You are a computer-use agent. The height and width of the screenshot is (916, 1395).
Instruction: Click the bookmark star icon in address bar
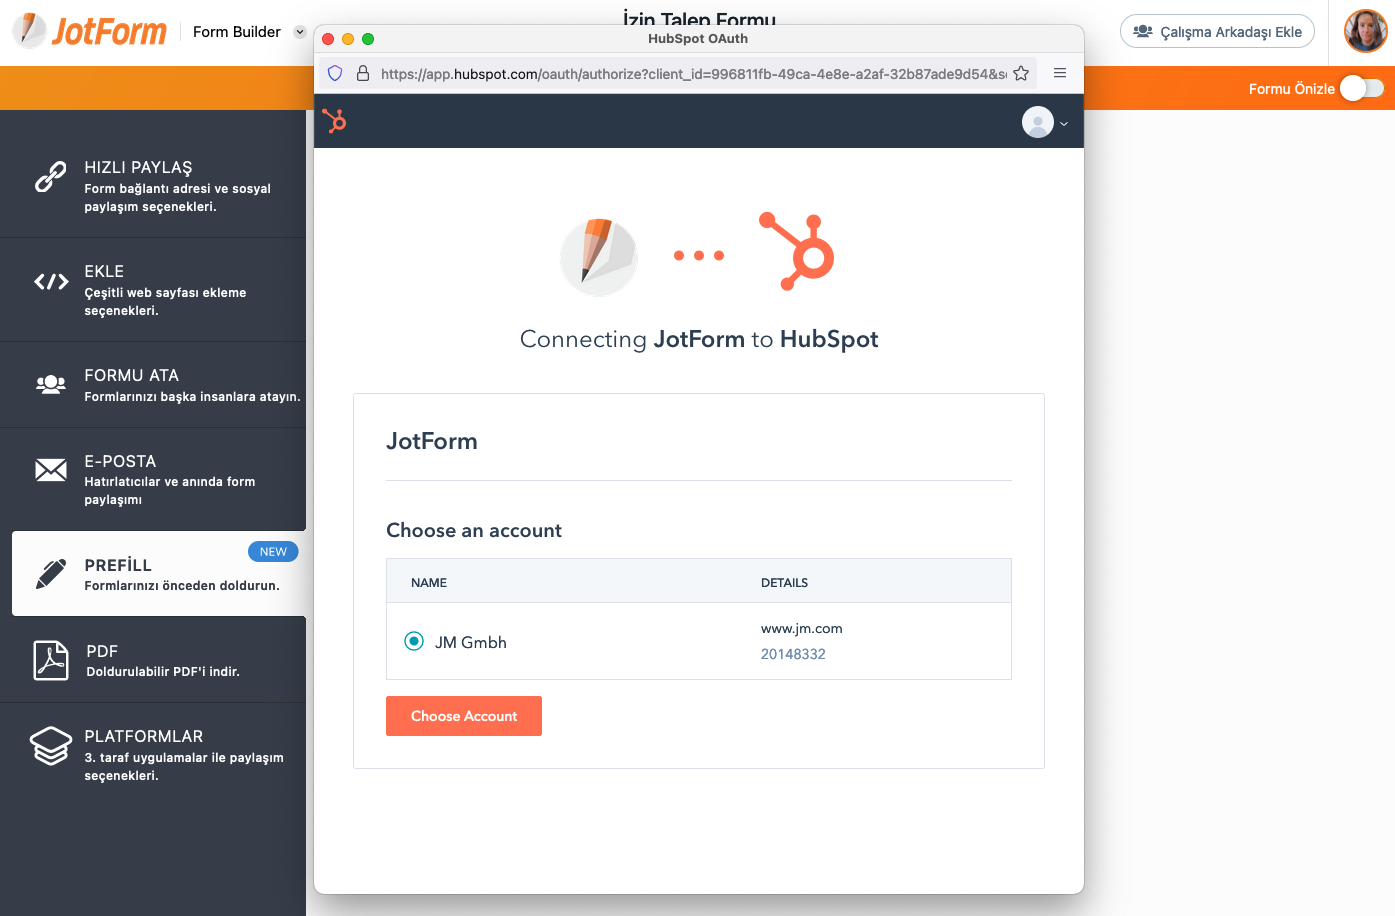coord(1021,73)
